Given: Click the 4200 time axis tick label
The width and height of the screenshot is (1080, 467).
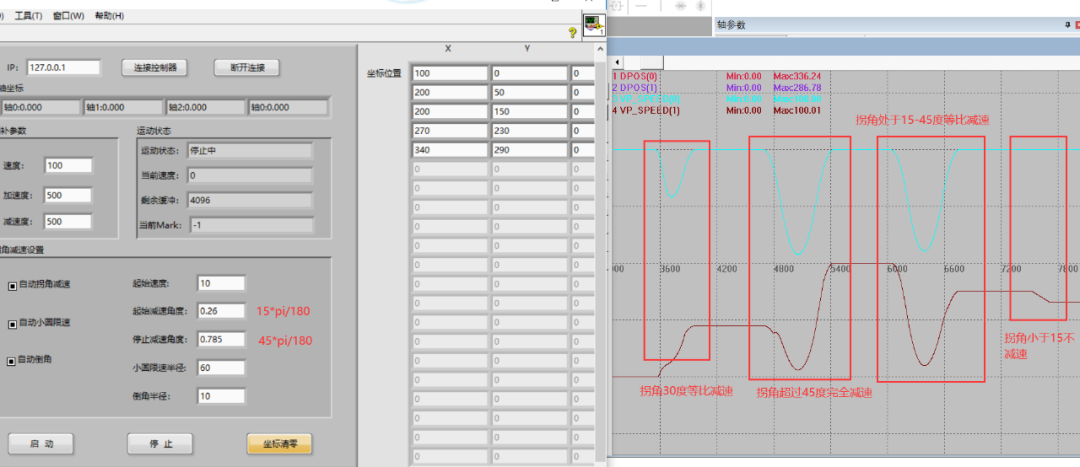Looking at the screenshot, I should point(727,269).
